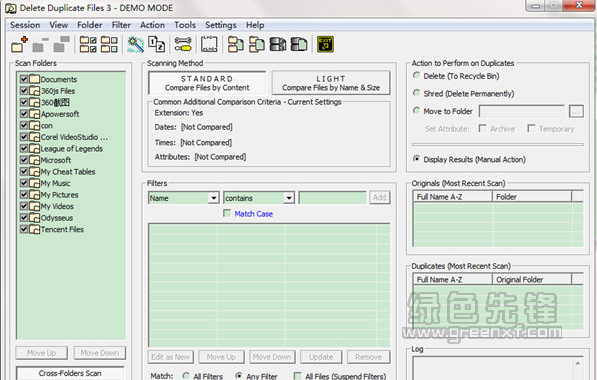597x380 pixels.
Task: Choose the All Filters match option
Action: [x=186, y=376]
